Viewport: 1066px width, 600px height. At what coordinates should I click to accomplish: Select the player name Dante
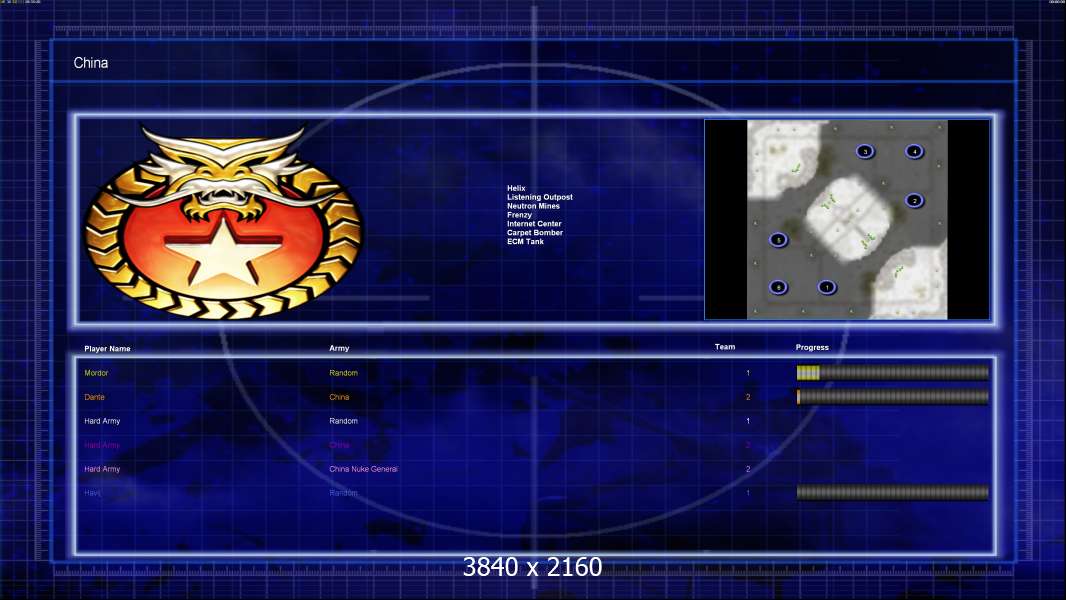point(94,397)
